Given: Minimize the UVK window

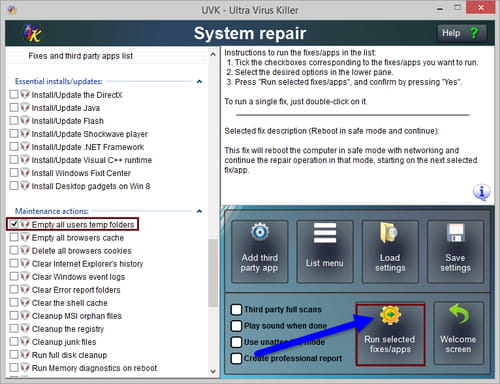Looking at the screenshot, I should (440, 9).
